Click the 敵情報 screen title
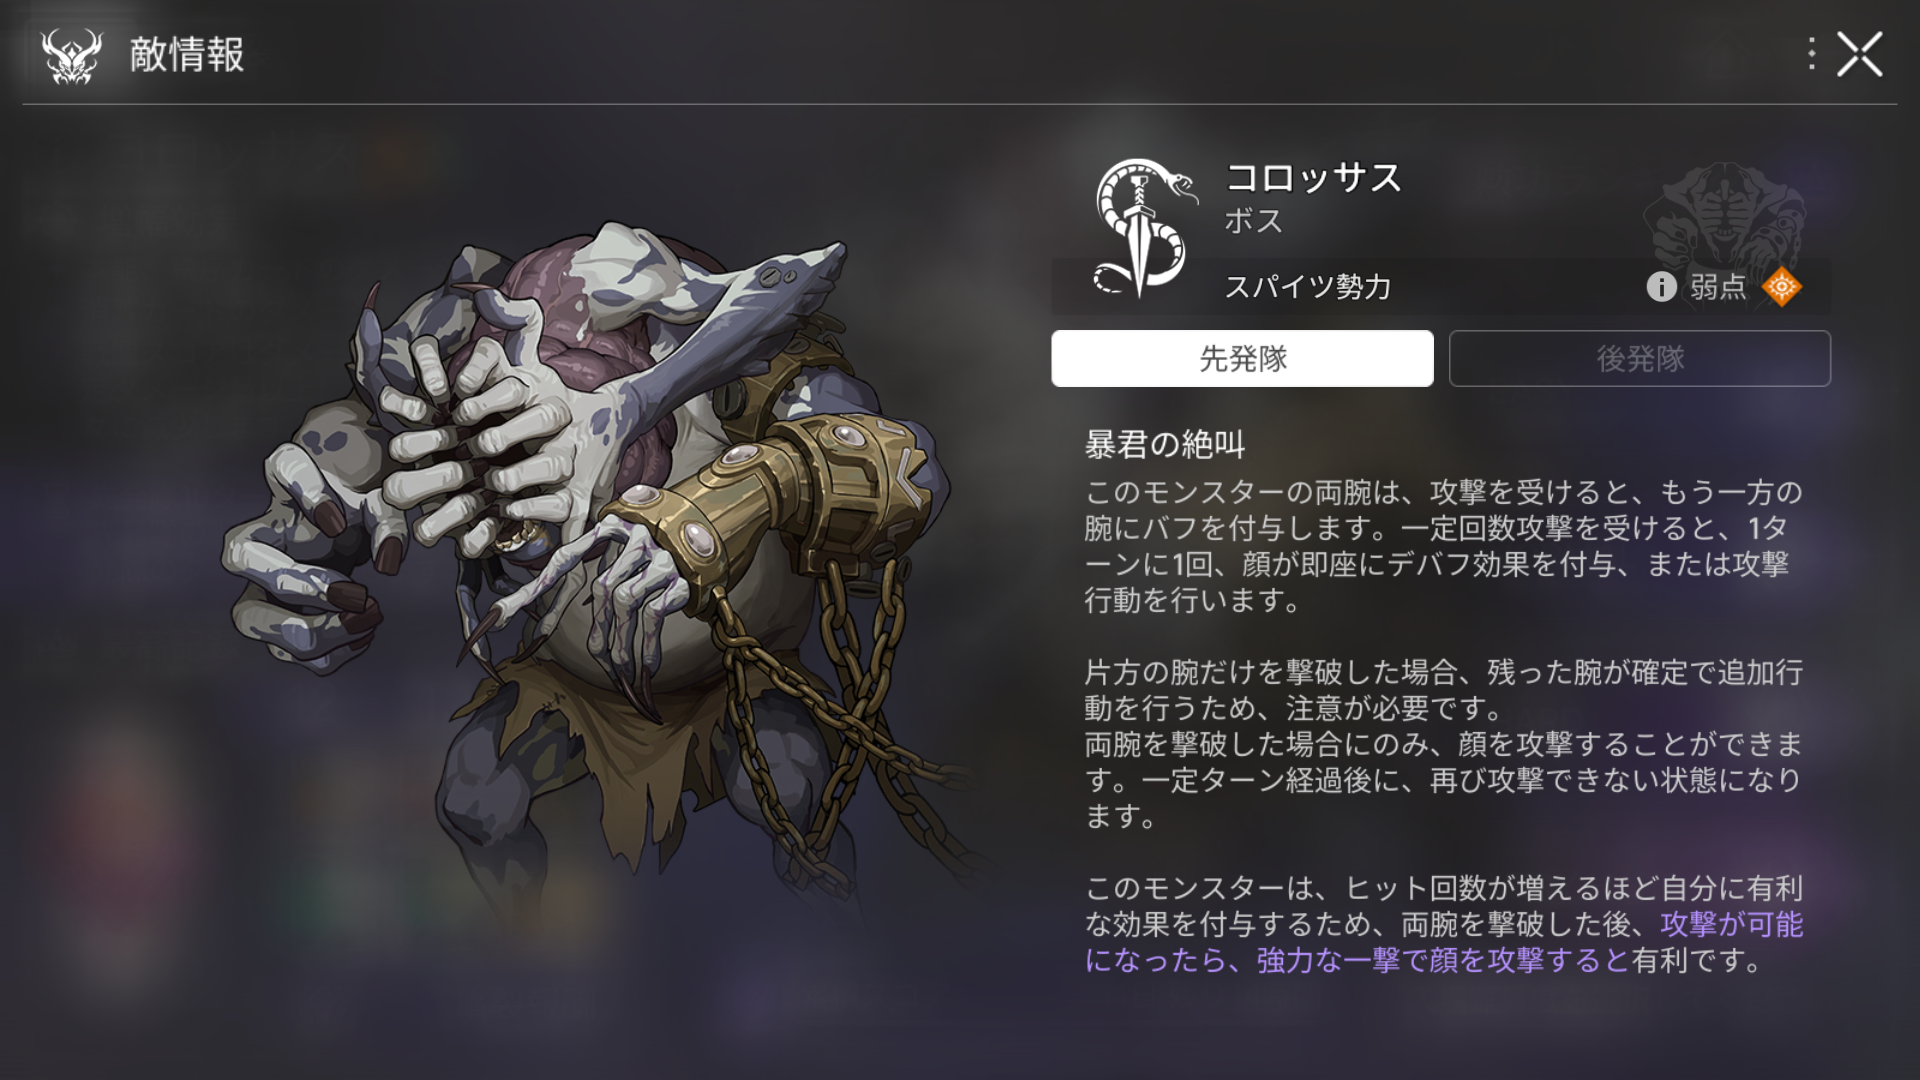 [187, 55]
